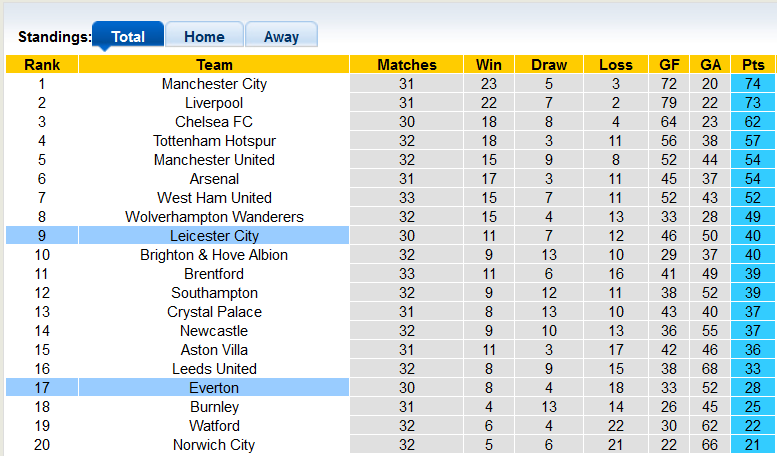Click the GF column header

(x=670, y=65)
